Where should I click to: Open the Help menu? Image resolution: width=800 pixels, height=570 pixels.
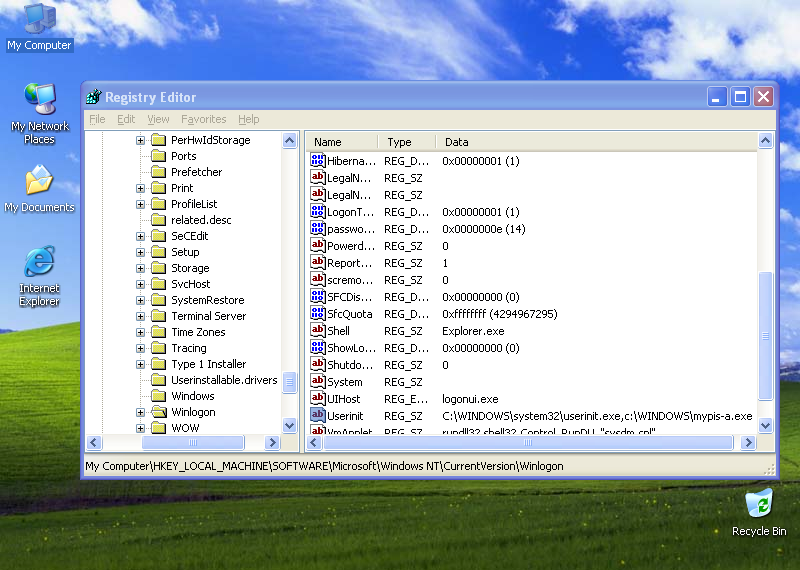point(248,119)
